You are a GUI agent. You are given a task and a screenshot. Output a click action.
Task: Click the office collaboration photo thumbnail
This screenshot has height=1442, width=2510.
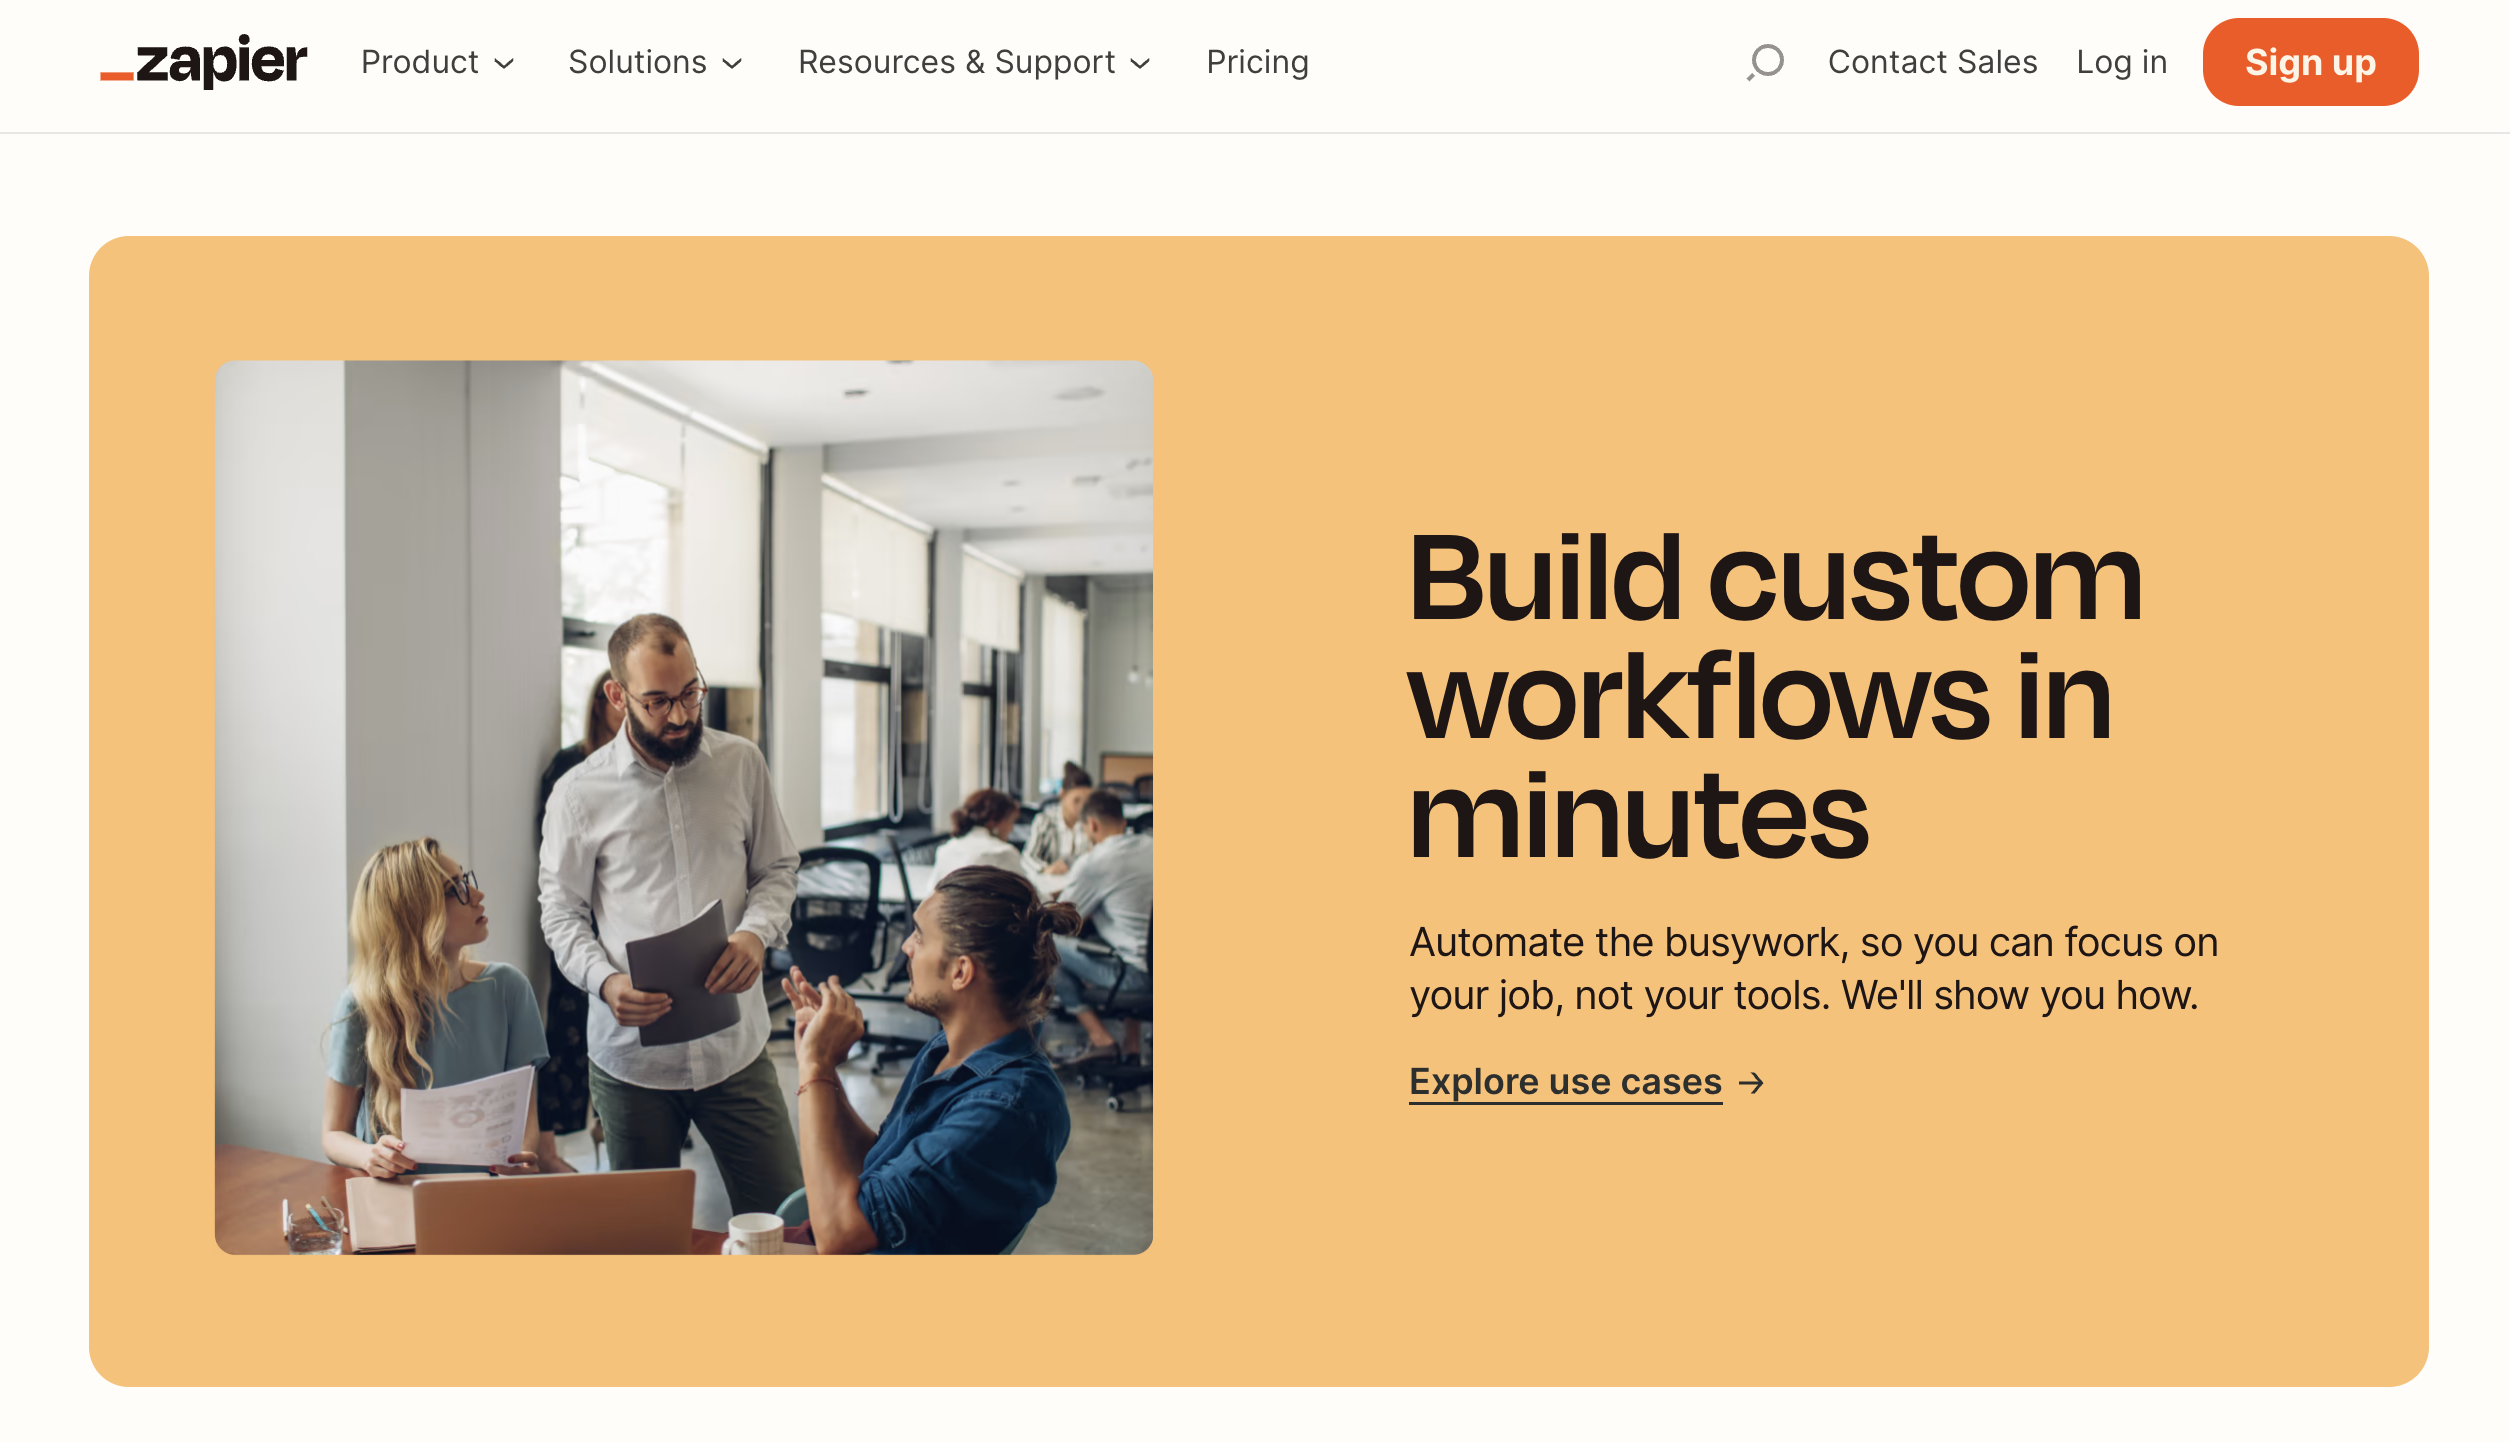pyautogui.click(x=686, y=807)
